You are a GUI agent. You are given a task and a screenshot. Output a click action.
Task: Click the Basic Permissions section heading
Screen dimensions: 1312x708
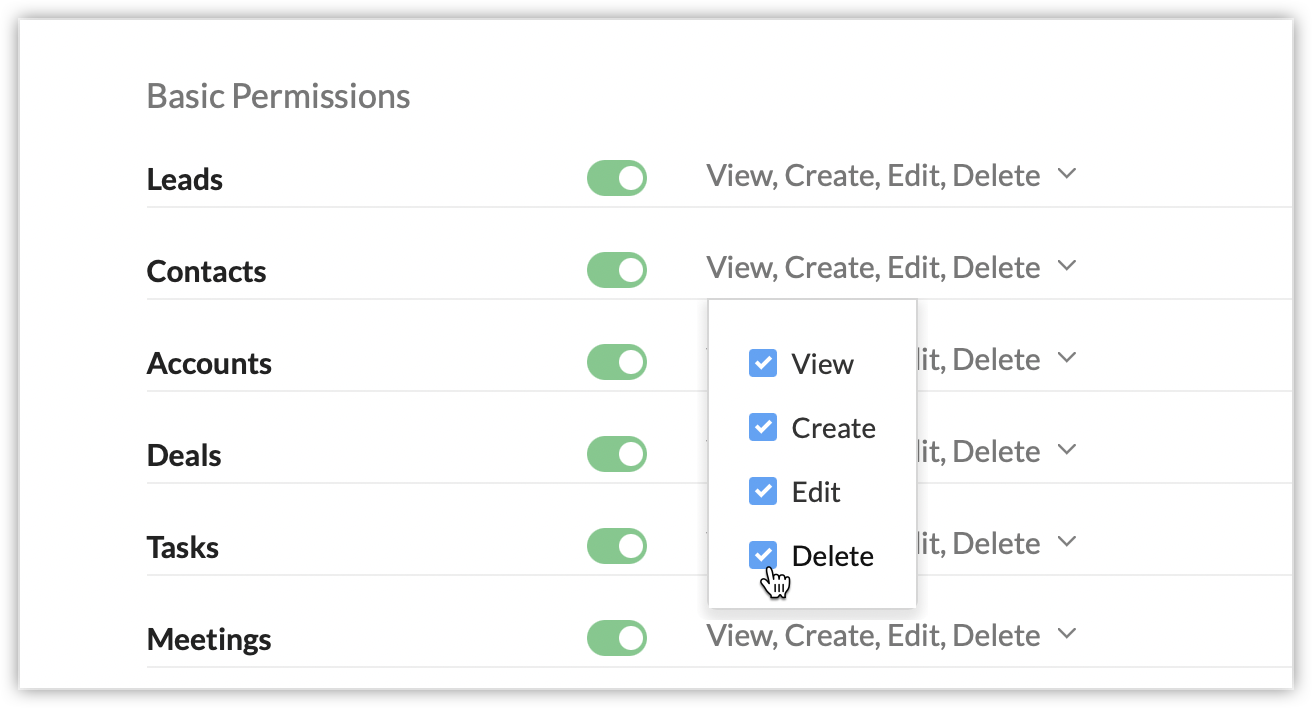278,96
